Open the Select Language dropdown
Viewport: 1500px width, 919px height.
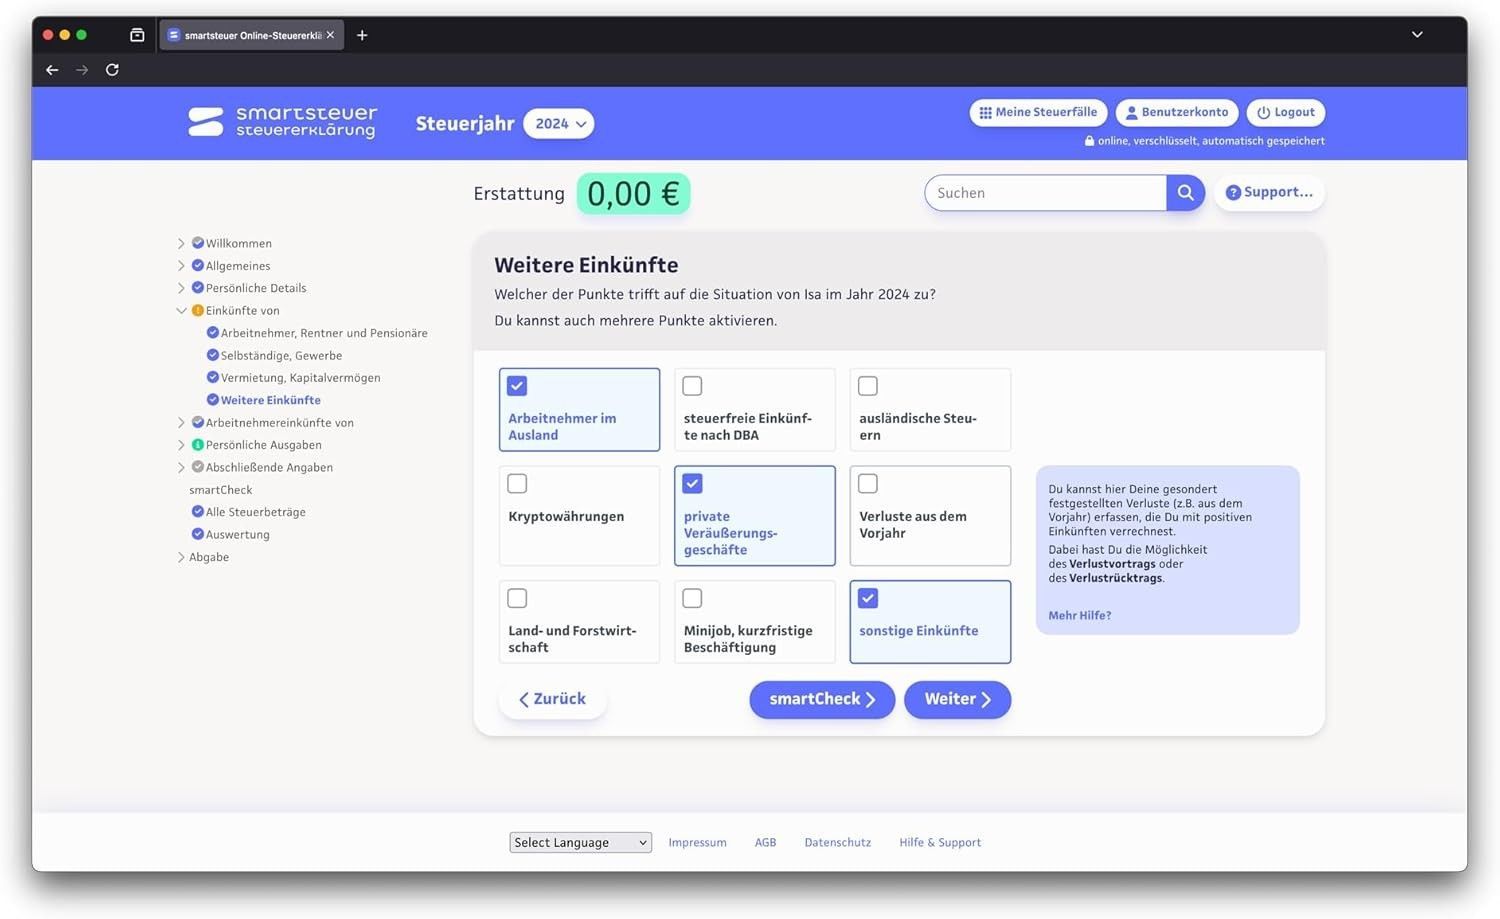(x=580, y=843)
